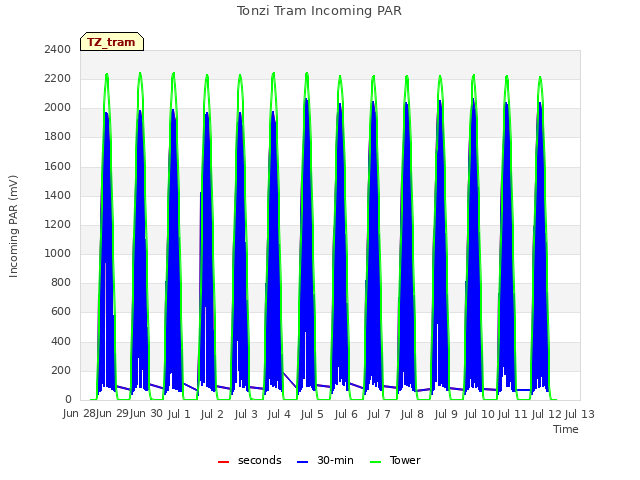Click the TZ_tram annotation label
Image resolution: width=640 pixels, height=480 pixels.
coord(112,42)
